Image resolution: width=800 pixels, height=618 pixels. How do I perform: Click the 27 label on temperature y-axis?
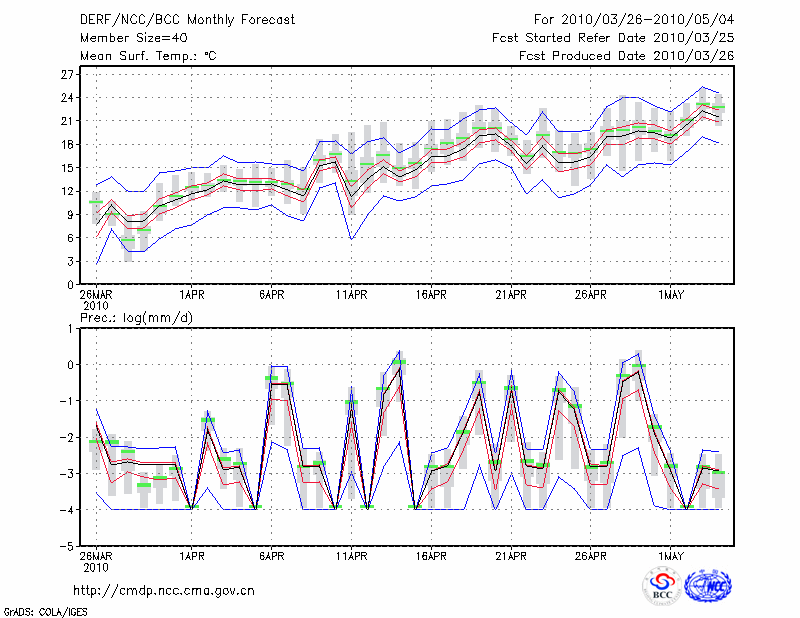click(x=66, y=75)
